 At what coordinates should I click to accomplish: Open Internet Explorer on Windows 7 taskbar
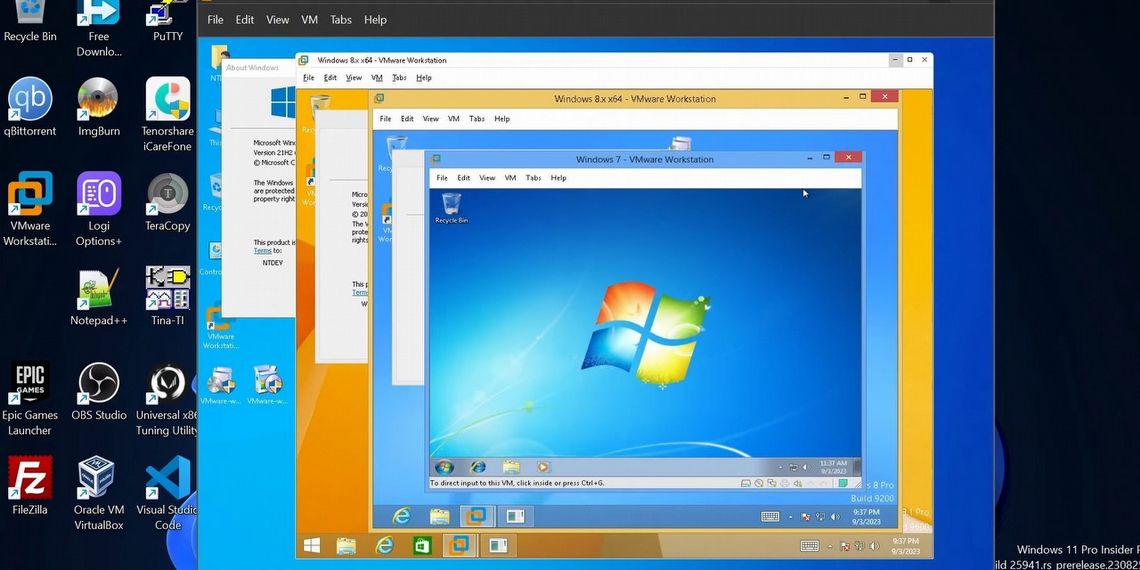(478, 467)
